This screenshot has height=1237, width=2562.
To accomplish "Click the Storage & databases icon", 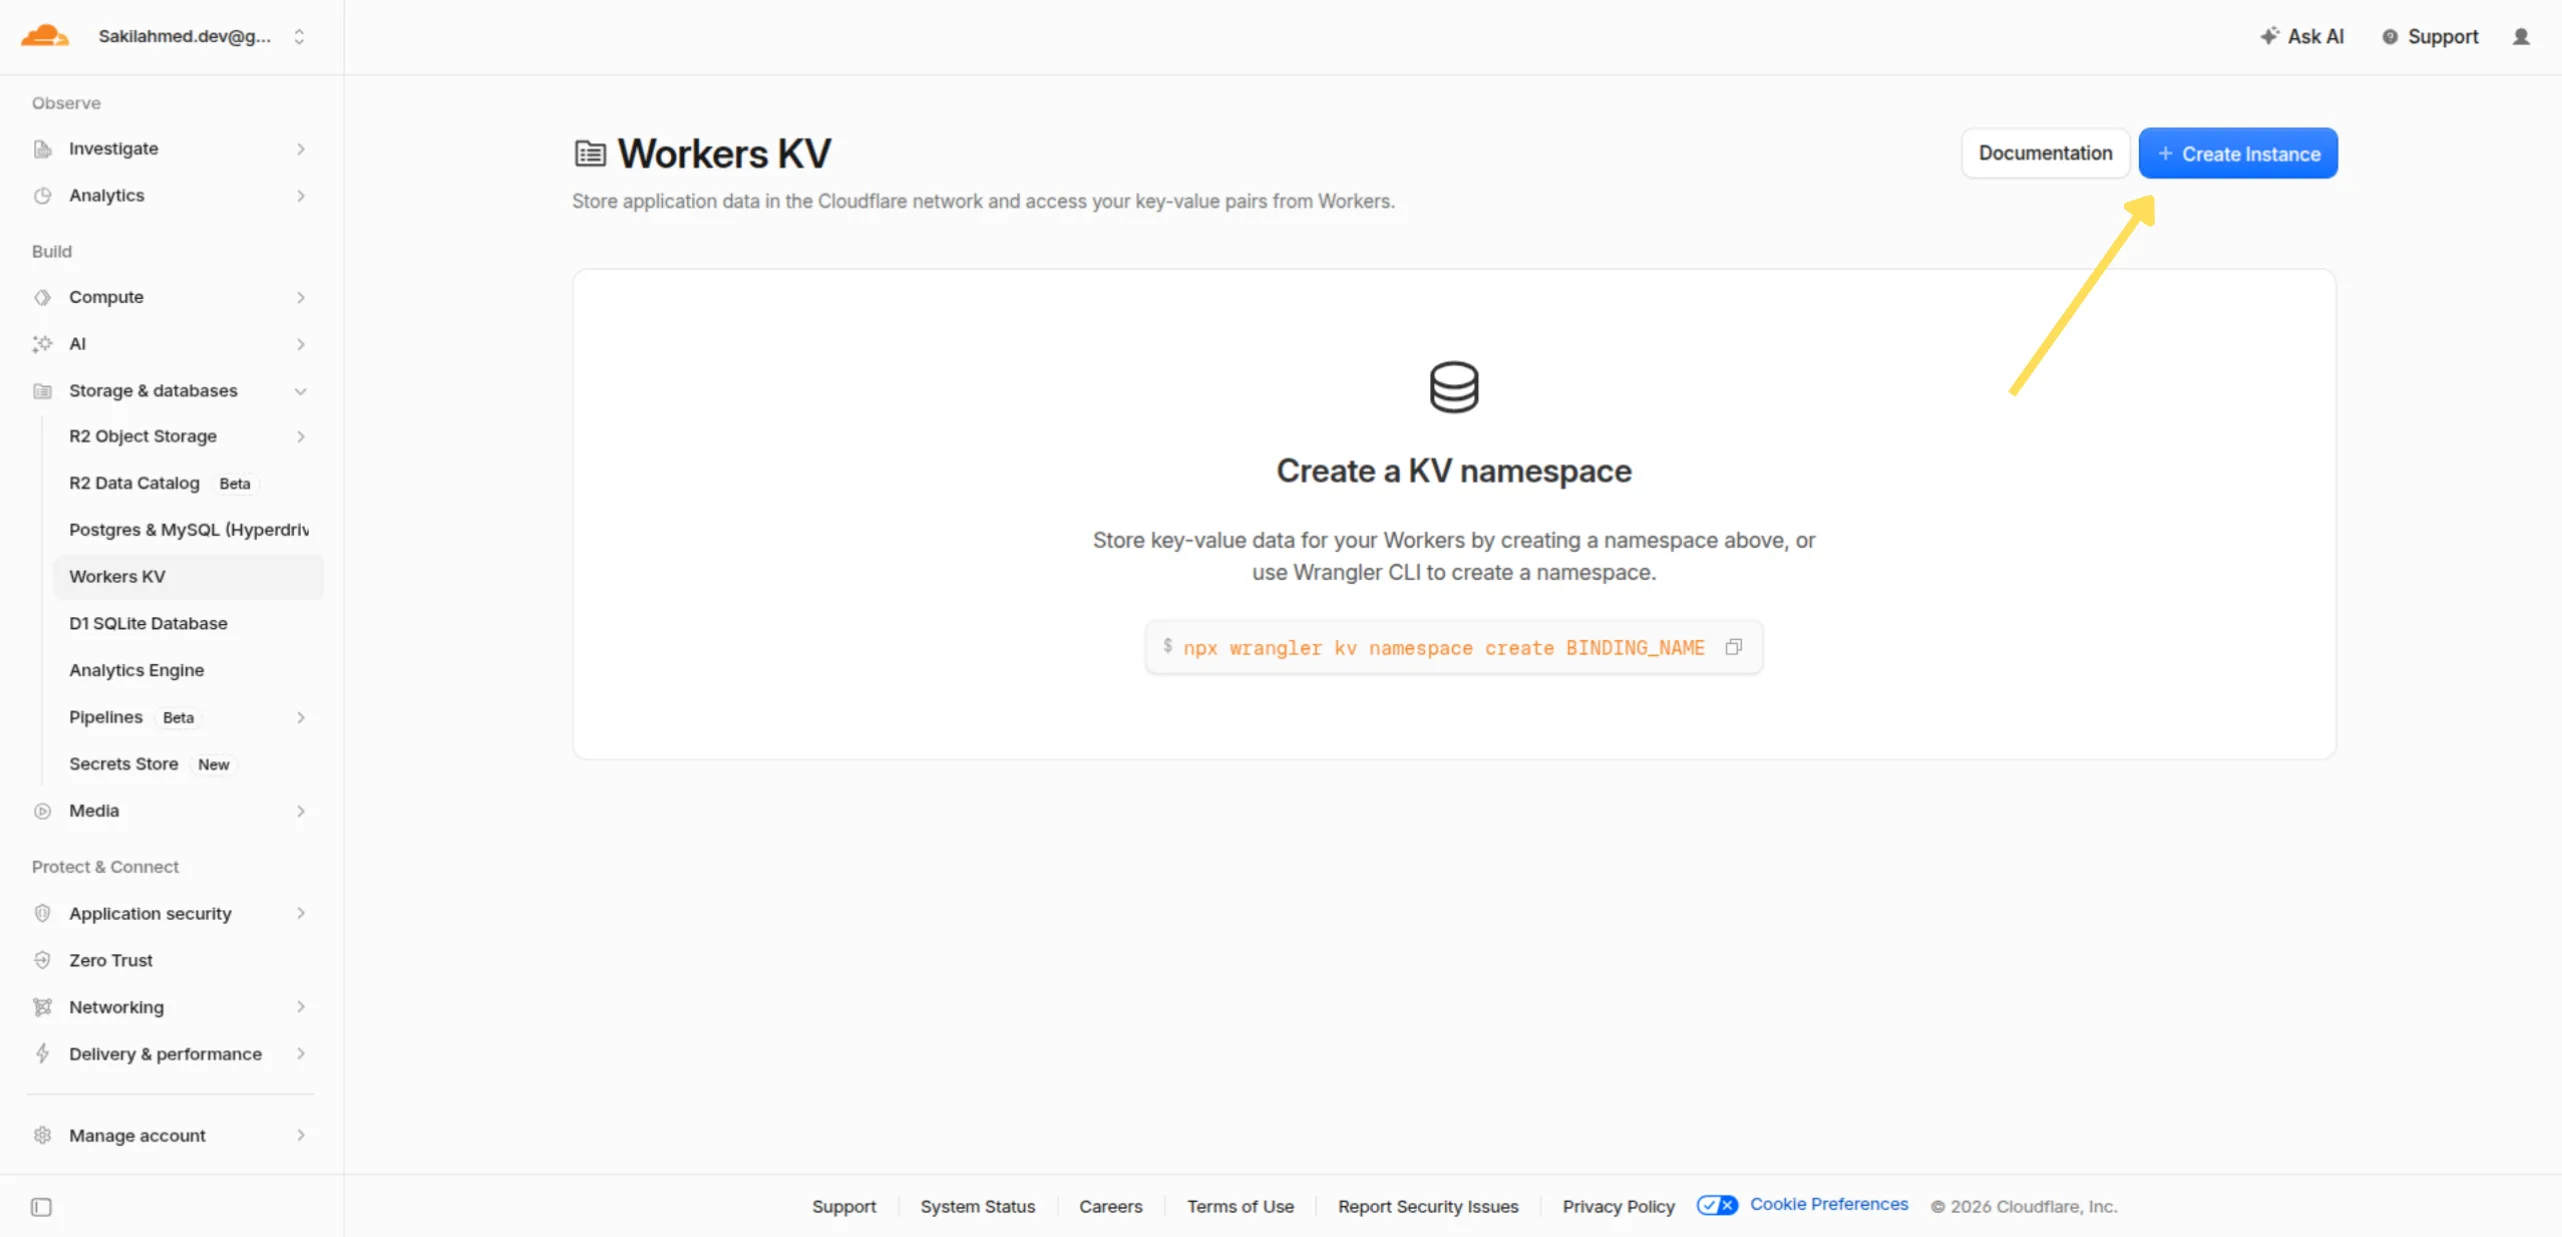I will click(42, 391).
